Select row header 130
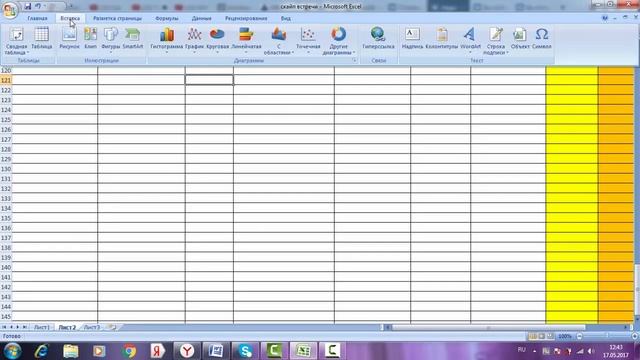Screen dimensions: 640x360 coord(6,169)
